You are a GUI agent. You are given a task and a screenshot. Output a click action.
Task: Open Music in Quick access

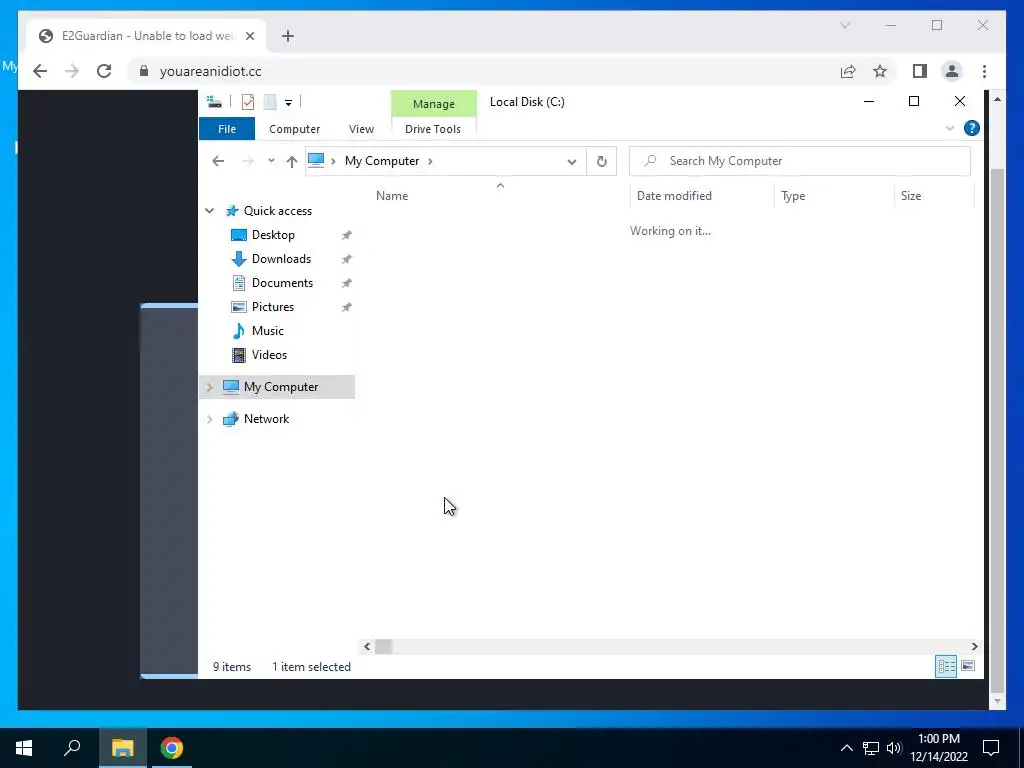click(267, 330)
